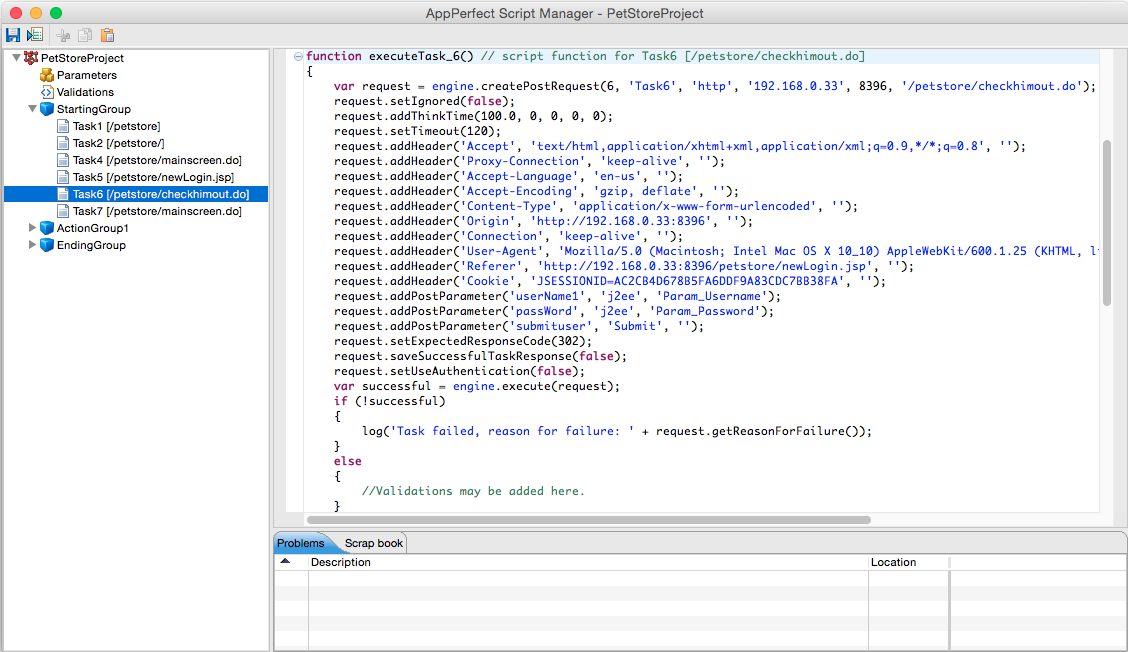
Task: Click the 'Accept-Language' header line
Action: [509, 176]
